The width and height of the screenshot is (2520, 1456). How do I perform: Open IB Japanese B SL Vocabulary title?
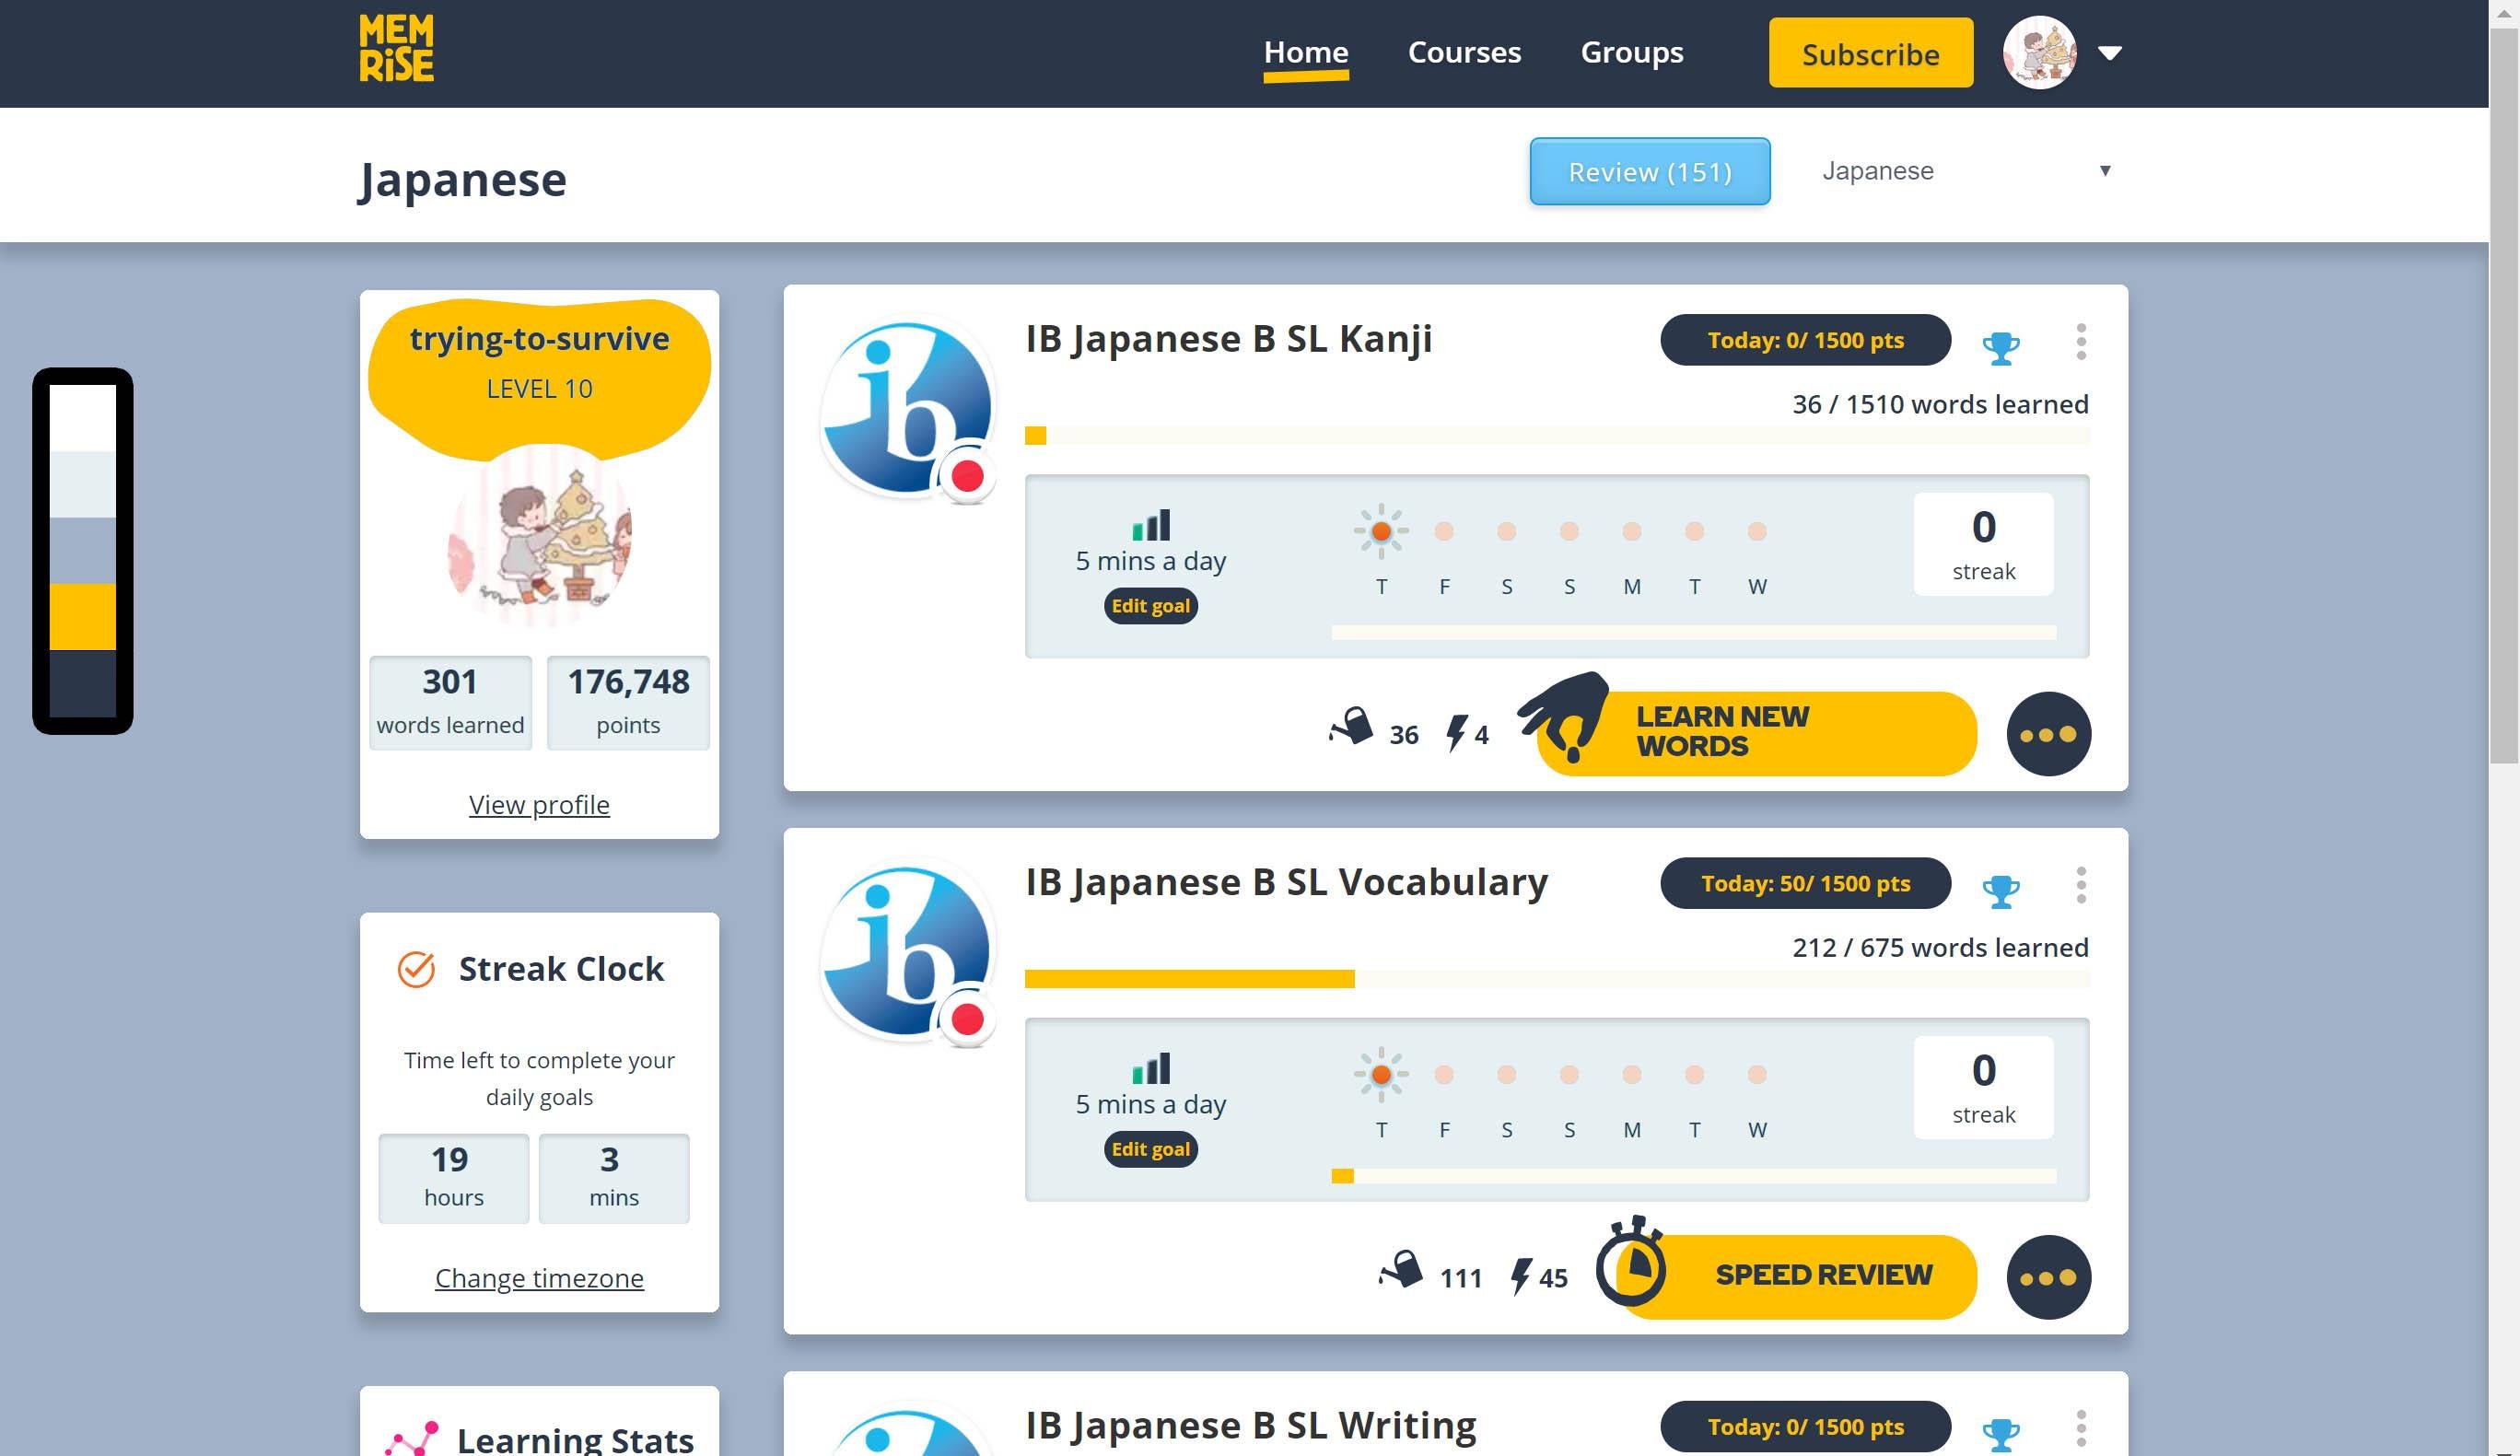pyautogui.click(x=1286, y=882)
